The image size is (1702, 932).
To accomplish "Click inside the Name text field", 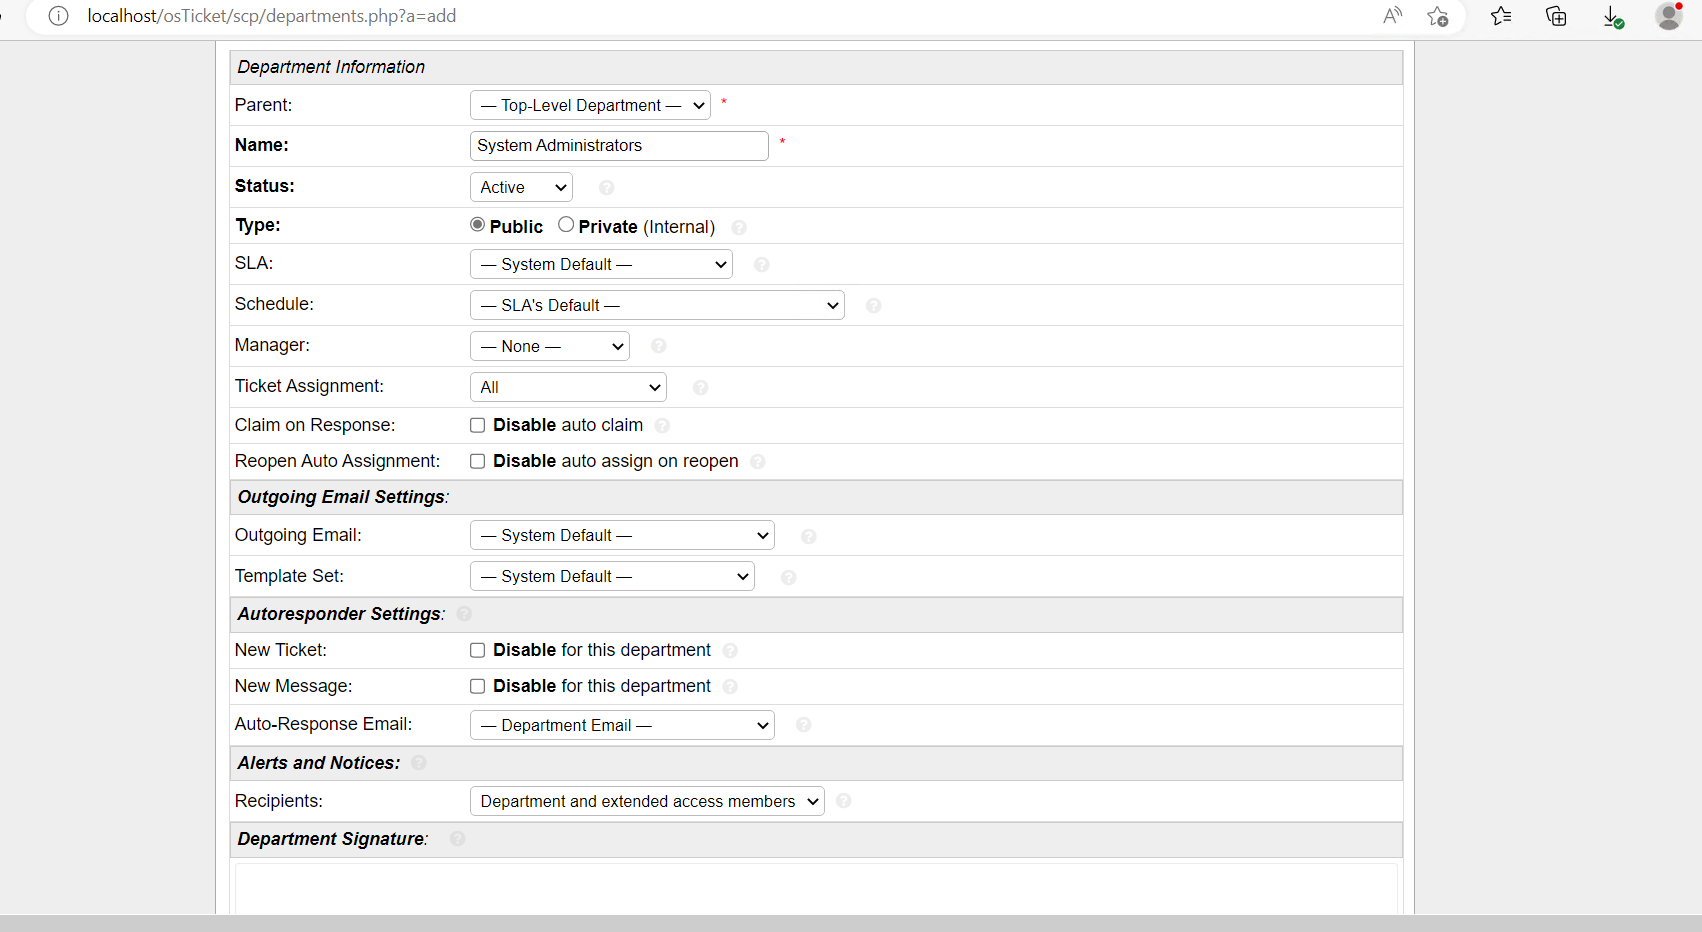I will (618, 145).
